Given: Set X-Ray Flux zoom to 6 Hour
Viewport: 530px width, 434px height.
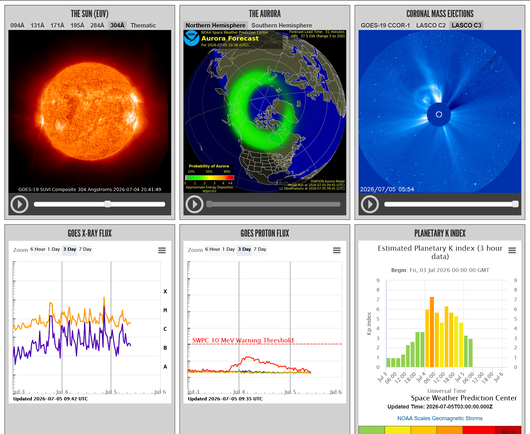Looking at the screenshot, I should (x=38, y=249).
